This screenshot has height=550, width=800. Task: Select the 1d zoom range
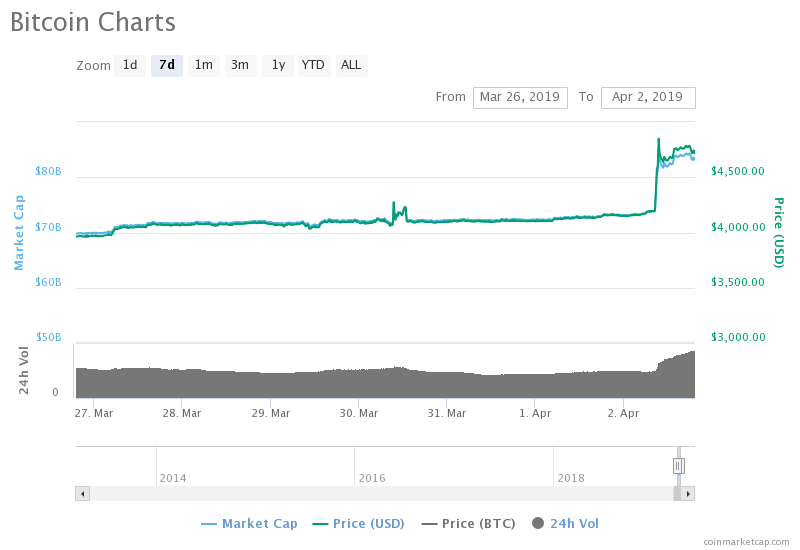(130, 66)
